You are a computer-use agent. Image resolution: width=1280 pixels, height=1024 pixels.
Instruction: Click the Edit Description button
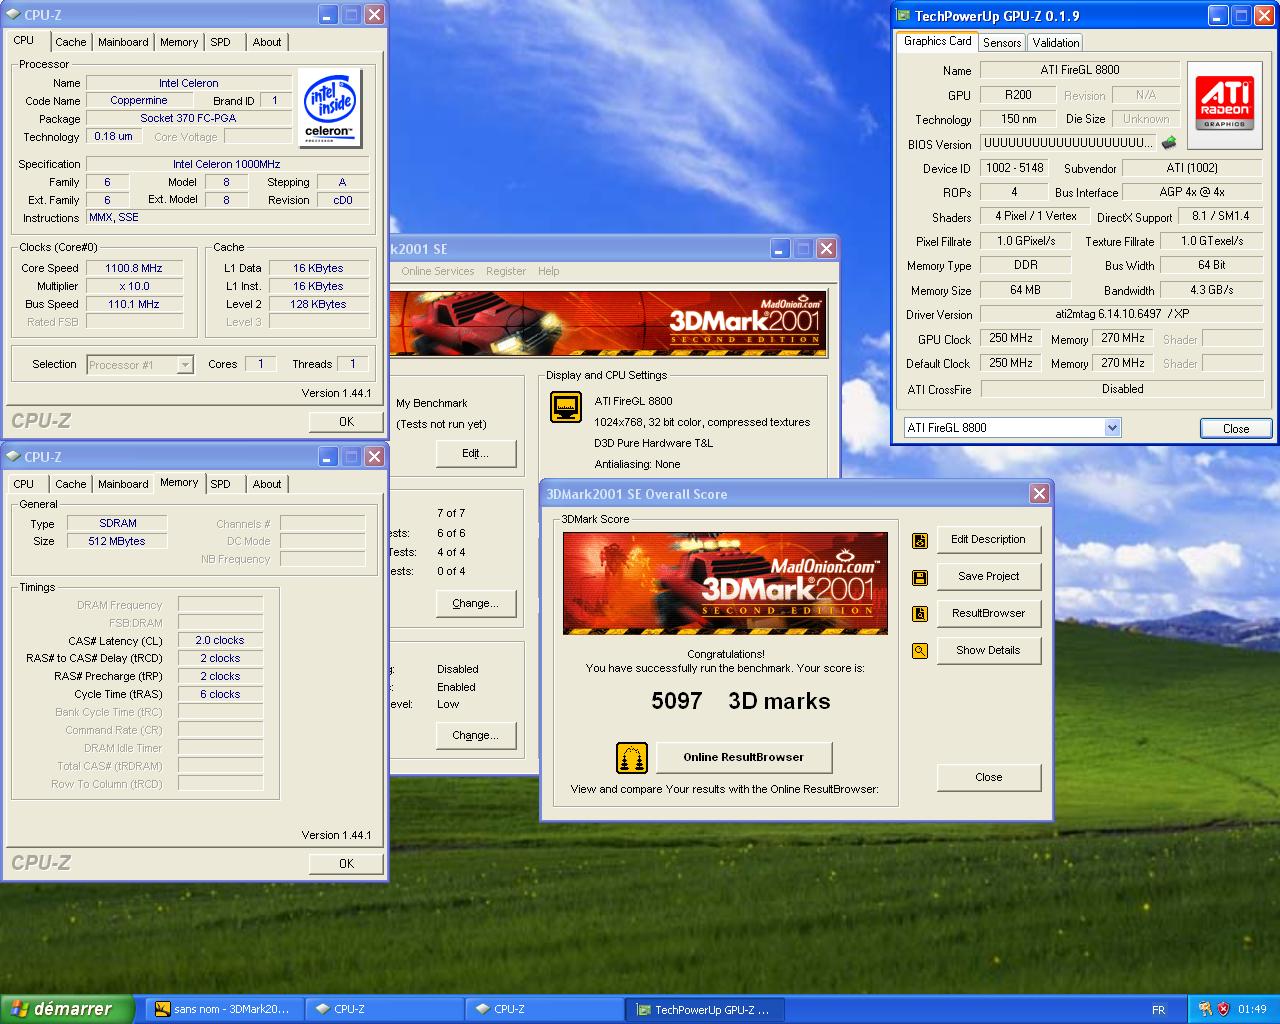click(988, 540)
